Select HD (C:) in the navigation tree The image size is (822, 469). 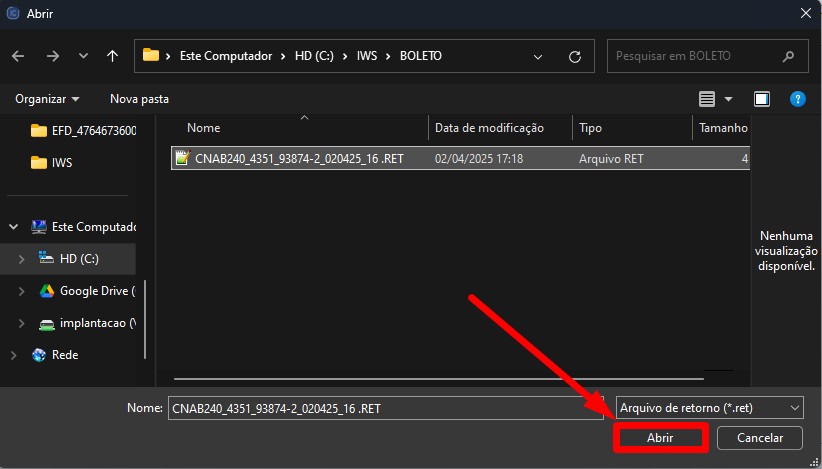point(69,259)
